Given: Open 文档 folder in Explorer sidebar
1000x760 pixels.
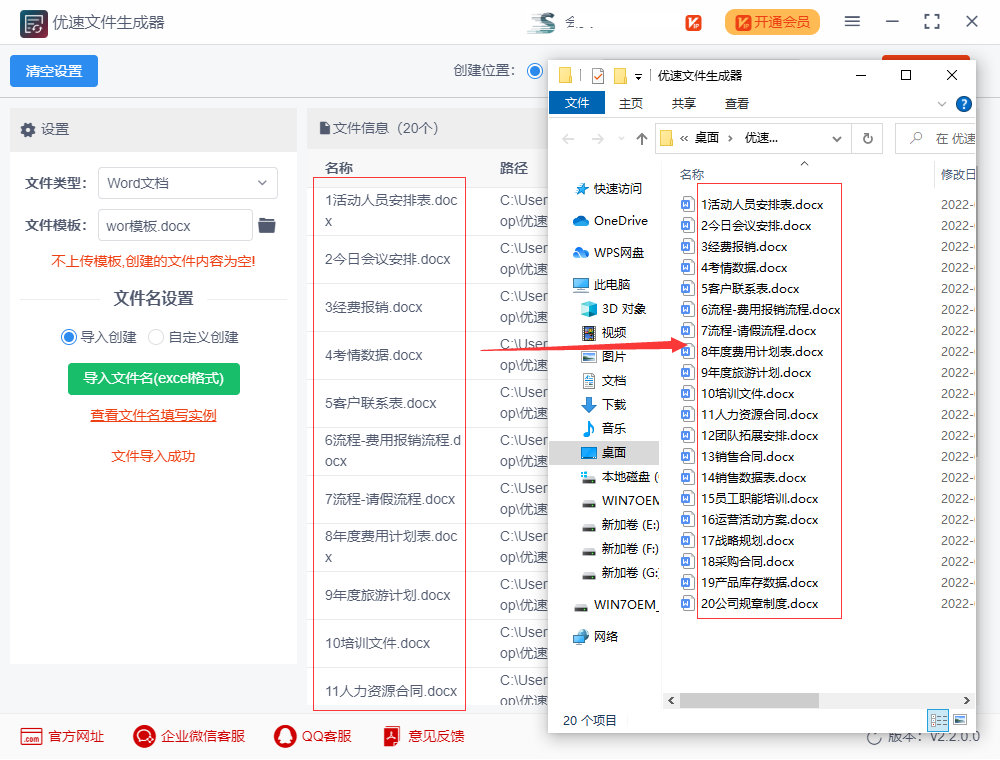Looking at the screenshot, I should (605, 381).
